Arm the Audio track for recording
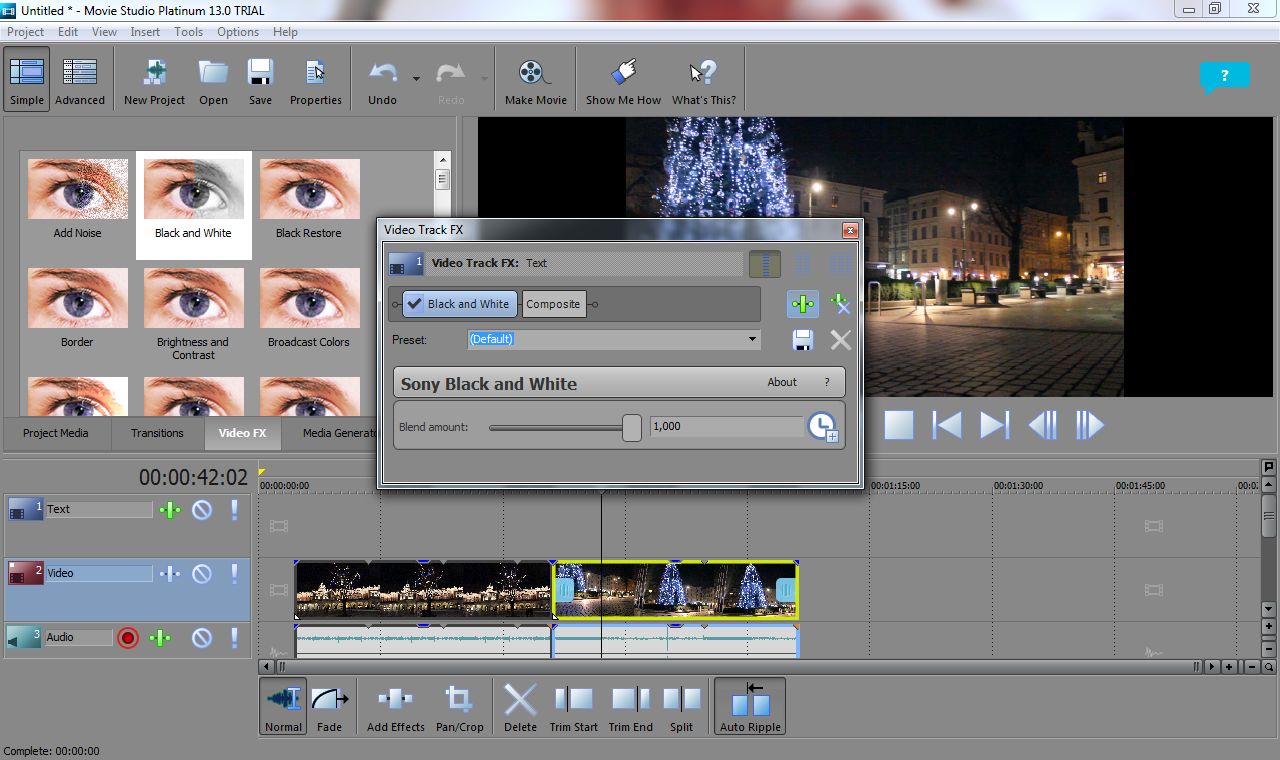Image resolution: width=1280 pixels, height=760 pixels. [128, 638]
